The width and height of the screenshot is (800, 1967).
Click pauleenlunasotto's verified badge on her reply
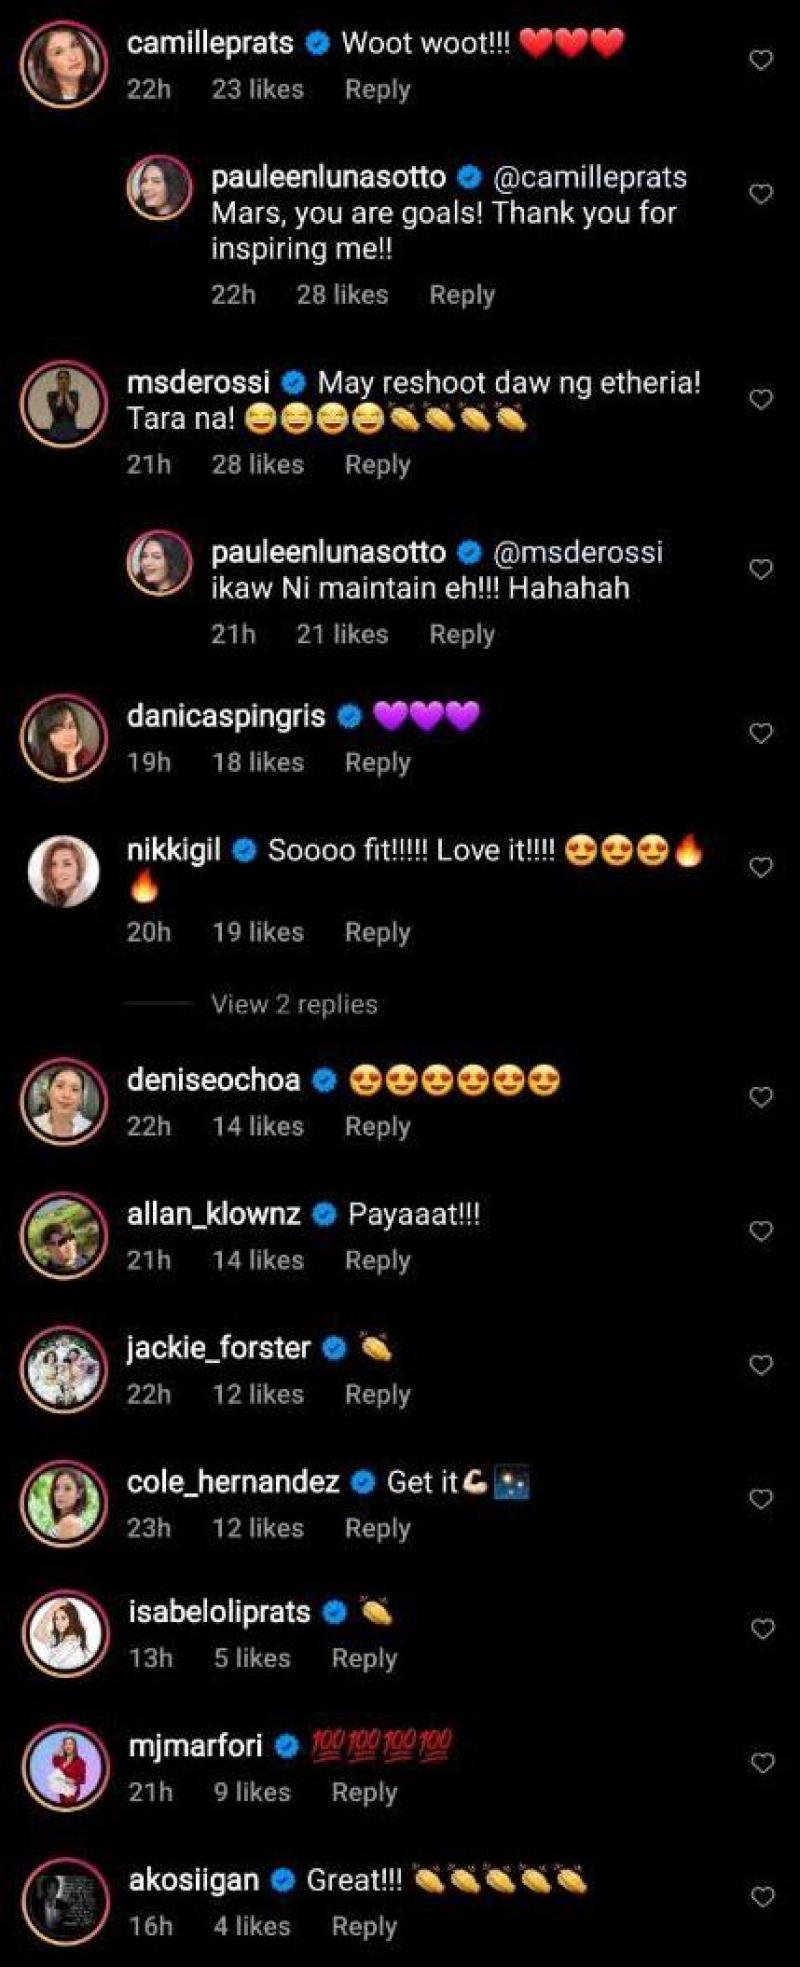pos(468,175)
